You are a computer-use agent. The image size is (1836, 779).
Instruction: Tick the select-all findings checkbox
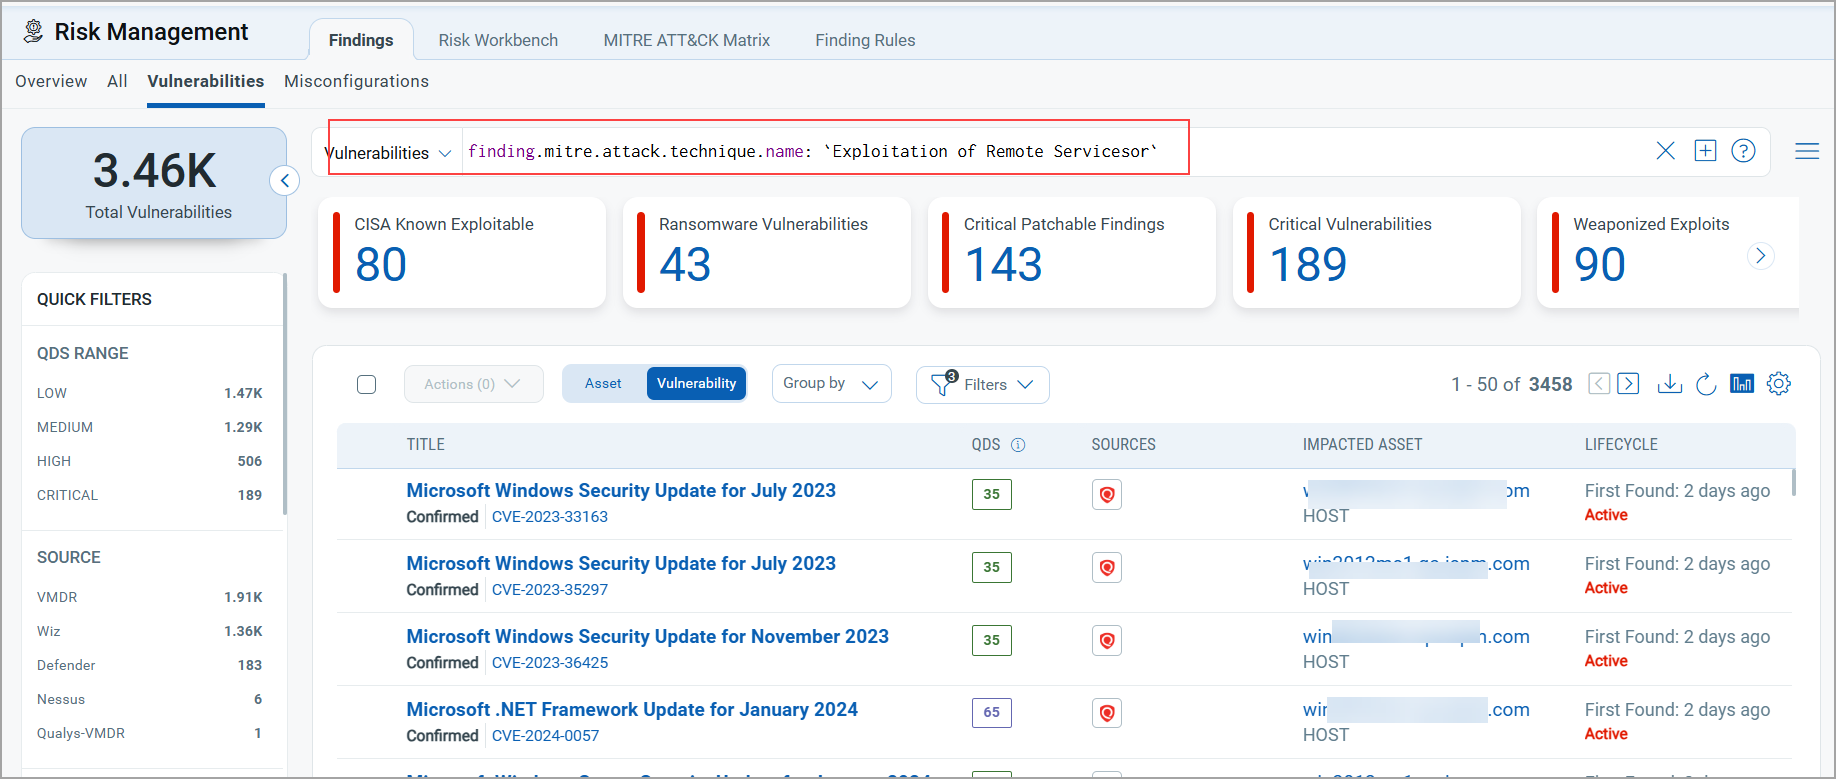(x=367, y=385)
